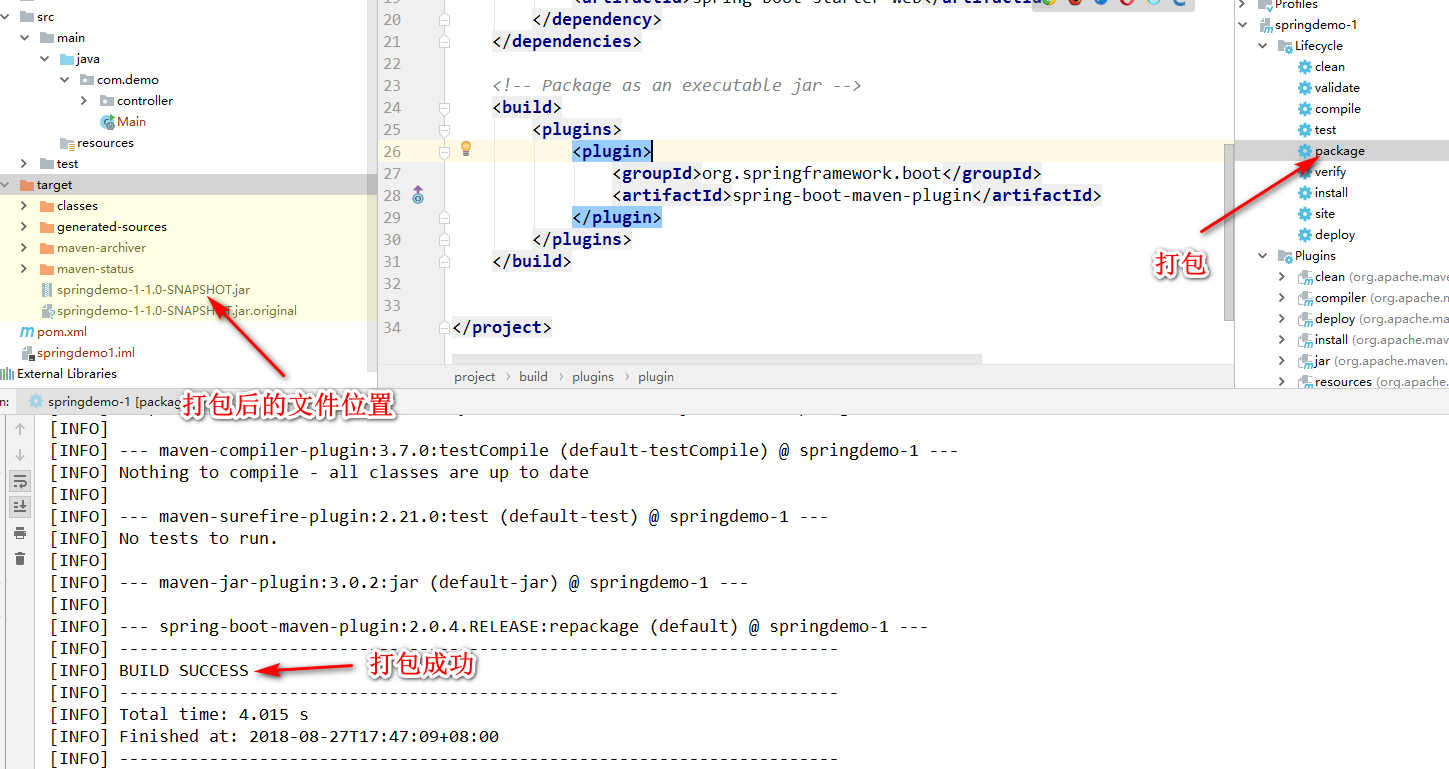The width and height of the screenshot is (1449, 769).
Task: Collapse the Lifecycle node in Maven panel
Action: 1263,46
